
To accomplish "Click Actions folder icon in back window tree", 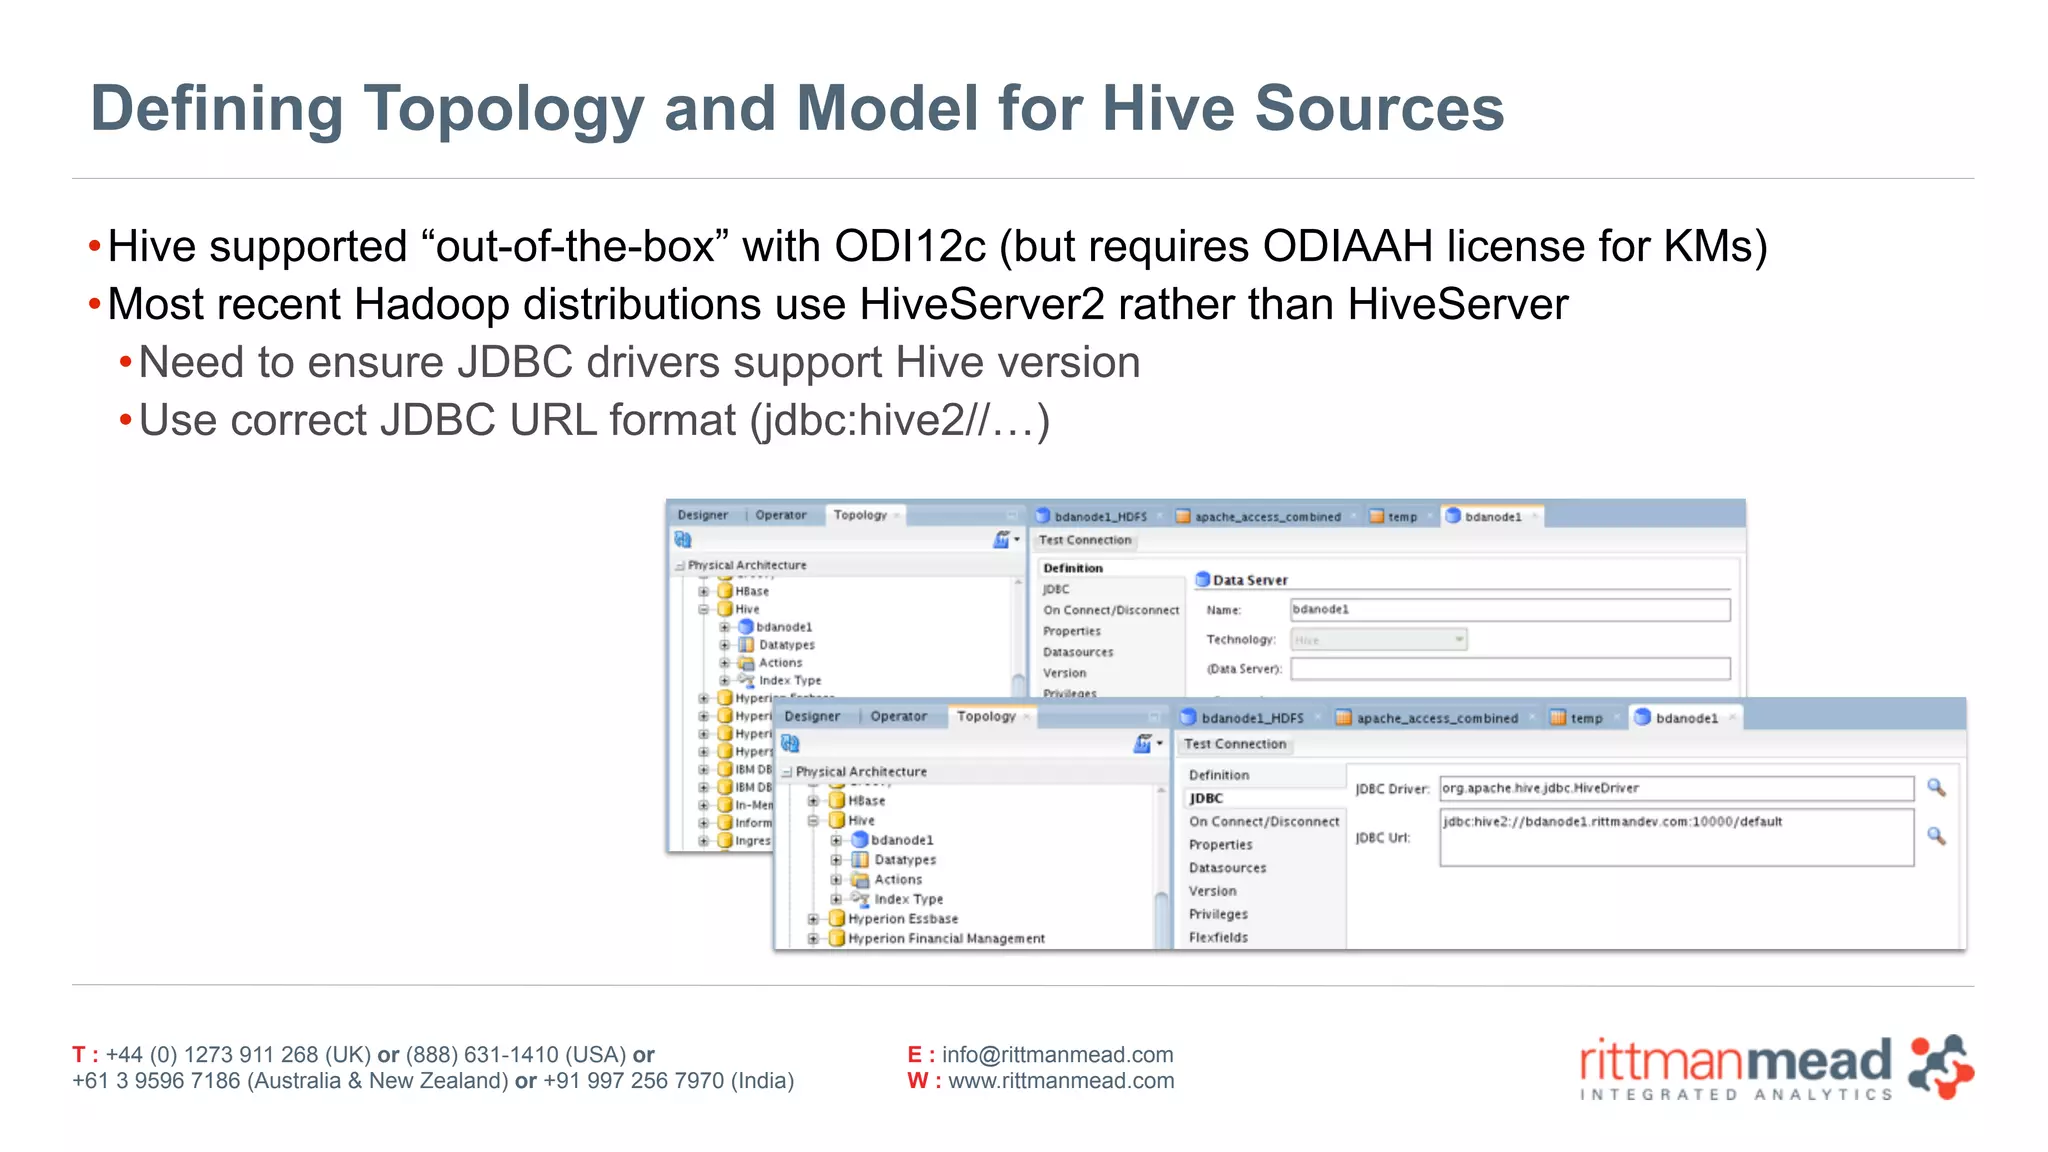I will pos(746,663).
